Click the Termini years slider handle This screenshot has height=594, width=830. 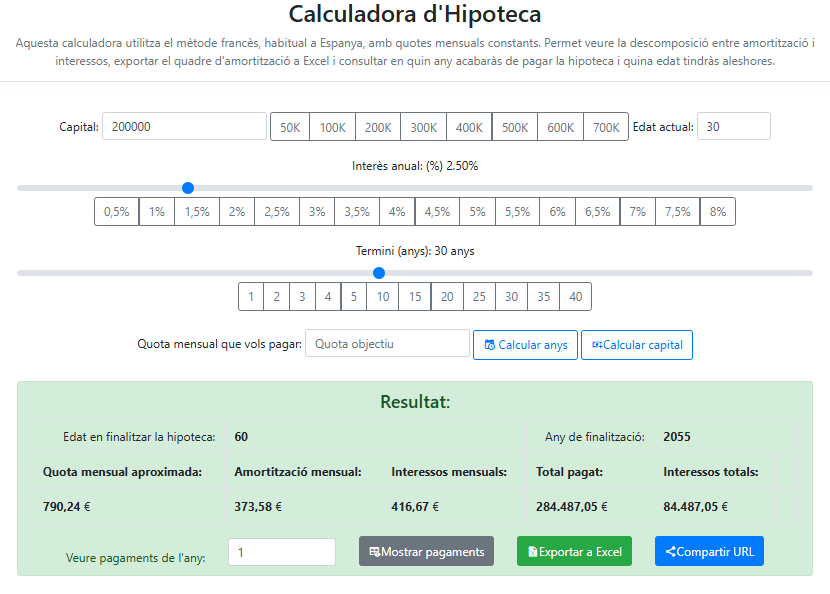click(x=379, y=273)
